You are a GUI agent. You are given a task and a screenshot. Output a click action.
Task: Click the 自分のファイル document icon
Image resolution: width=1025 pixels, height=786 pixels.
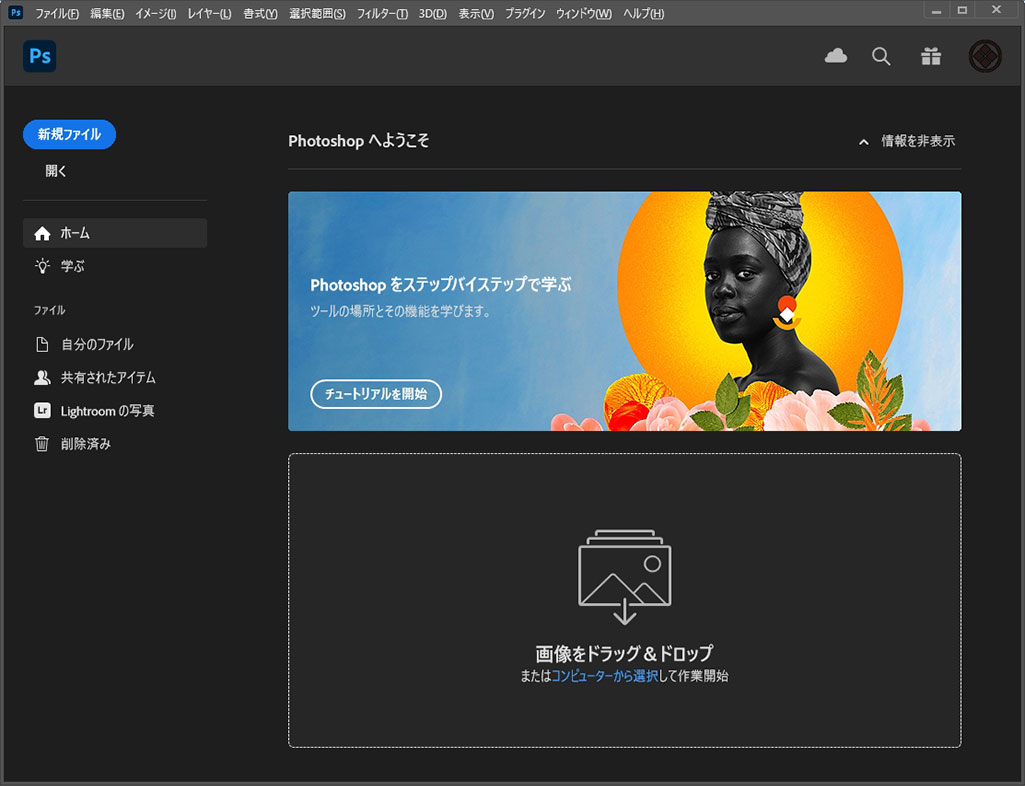(x=42, y=344)
